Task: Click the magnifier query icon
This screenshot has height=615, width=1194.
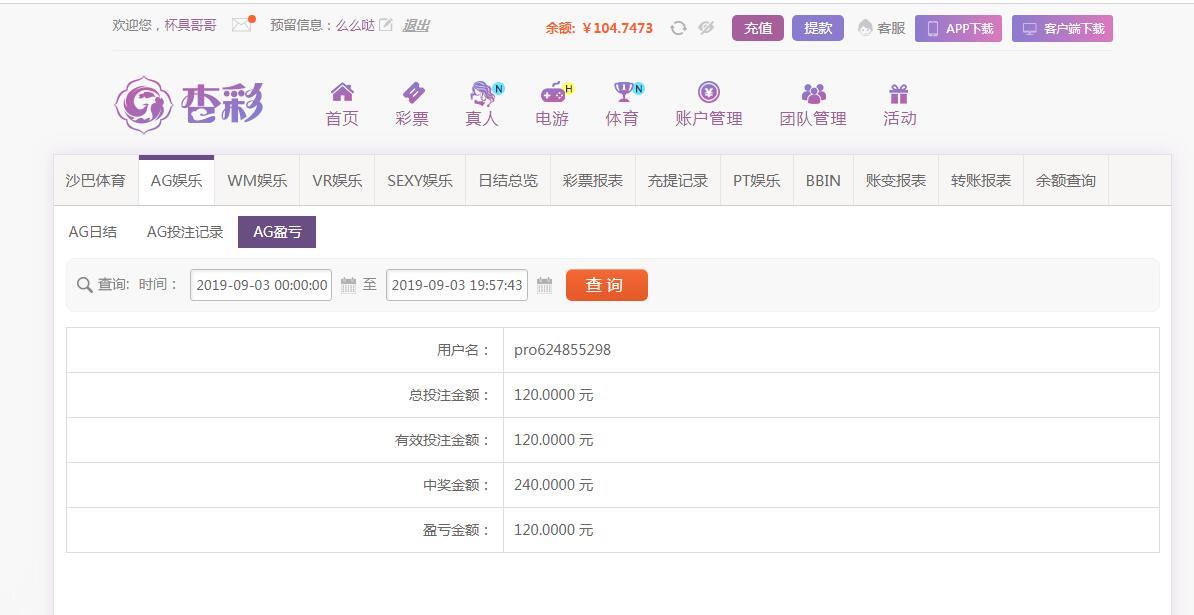Action: [85, 285]
